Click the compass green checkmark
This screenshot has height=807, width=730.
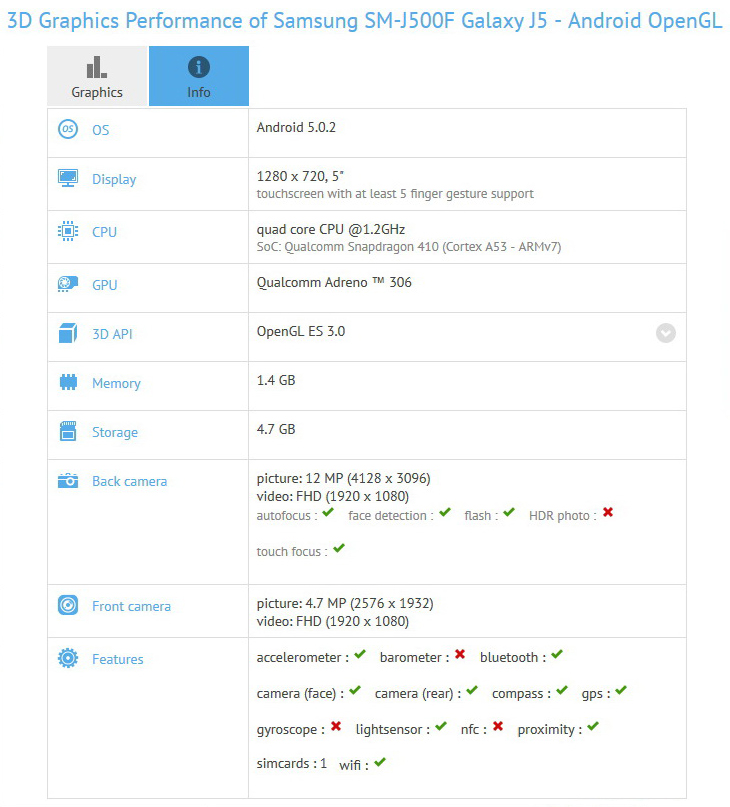(562, 691)
